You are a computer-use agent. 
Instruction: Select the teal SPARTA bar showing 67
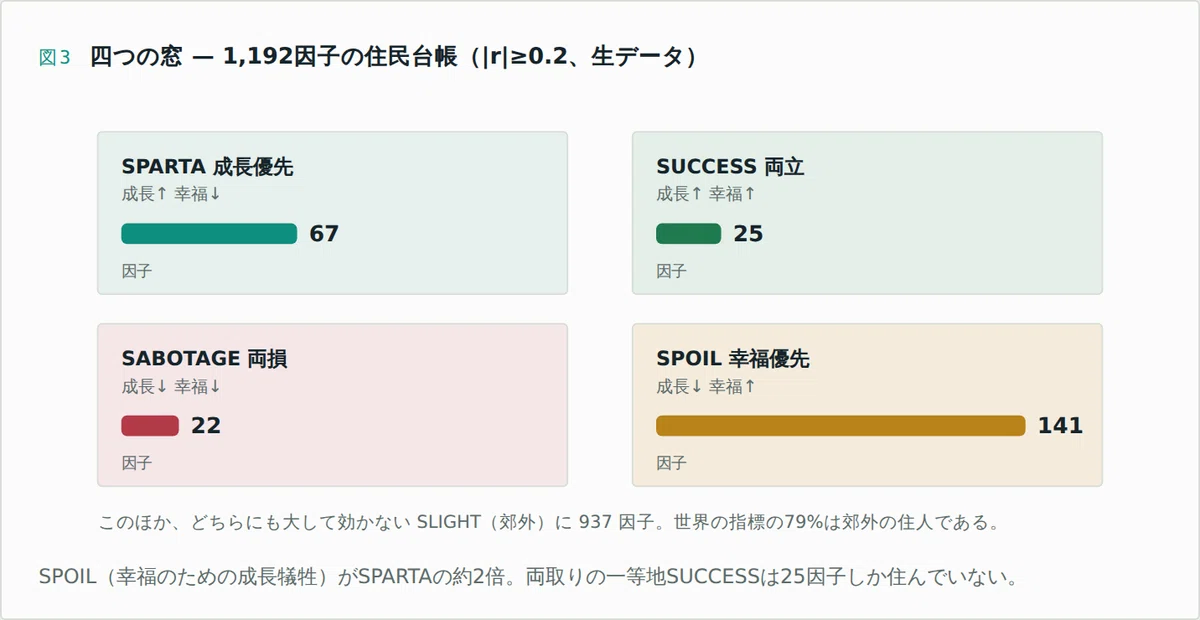(x=209, y=234)
